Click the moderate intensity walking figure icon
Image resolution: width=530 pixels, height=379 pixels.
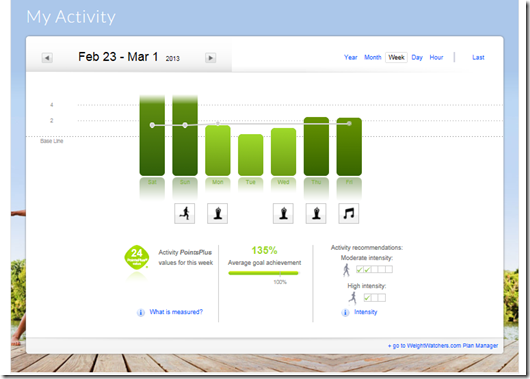click(x=346, y=270)
